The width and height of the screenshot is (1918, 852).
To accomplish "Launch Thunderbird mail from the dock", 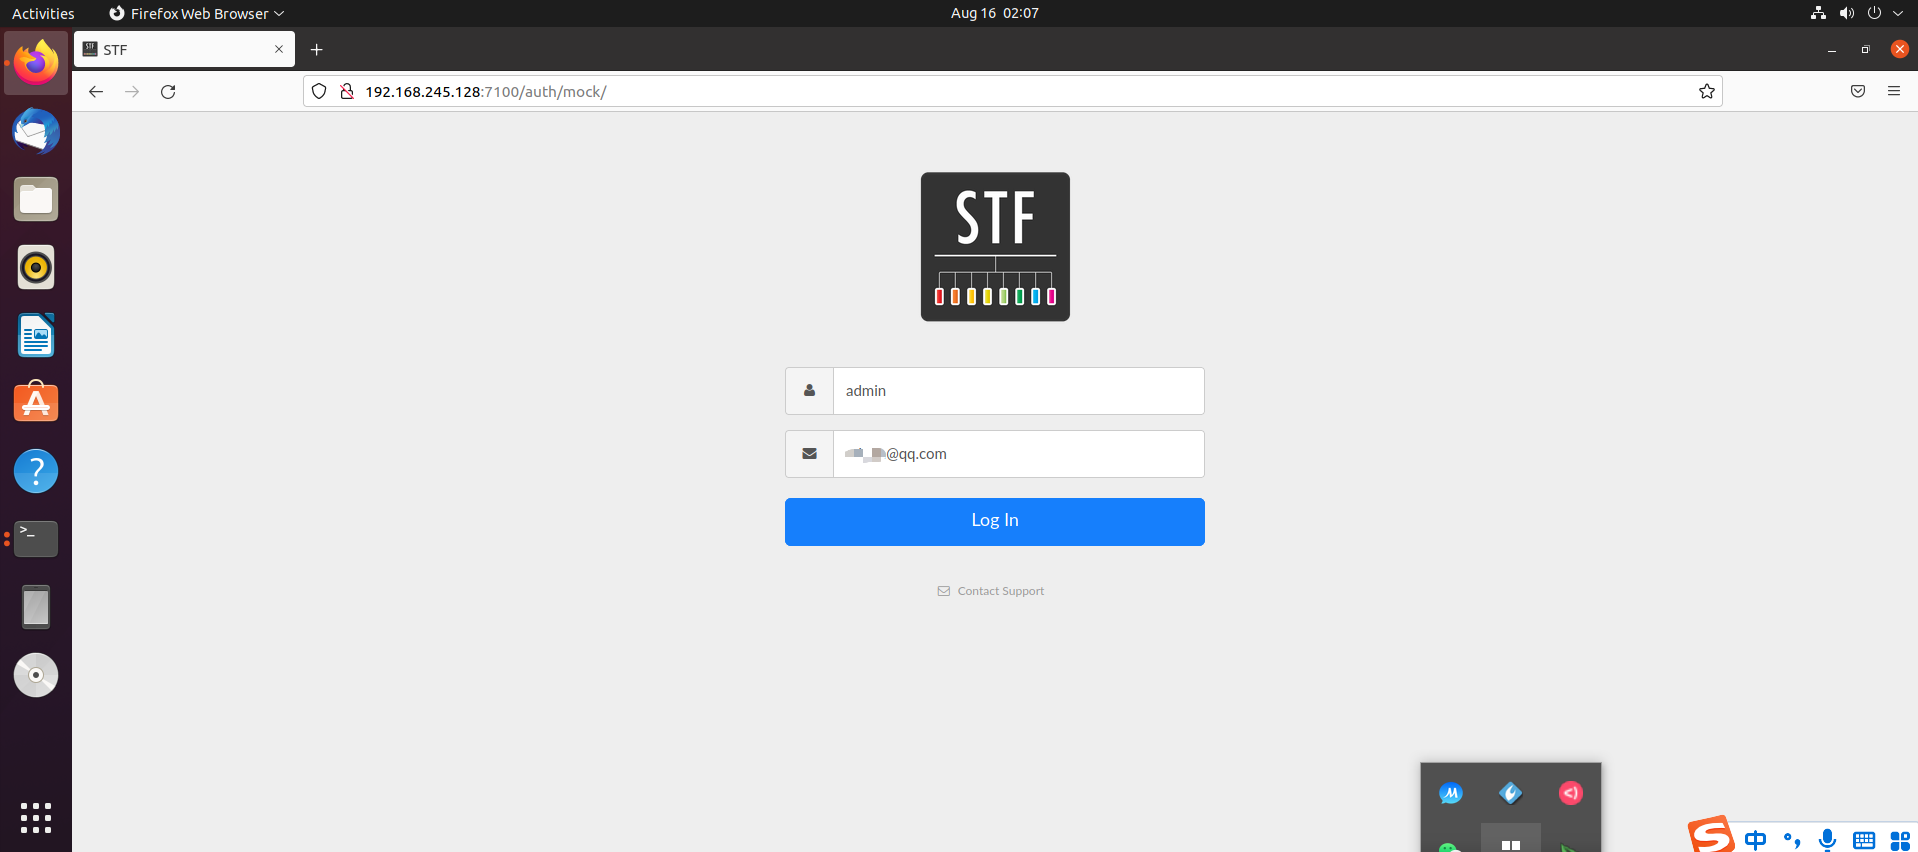I will (36, 132).
